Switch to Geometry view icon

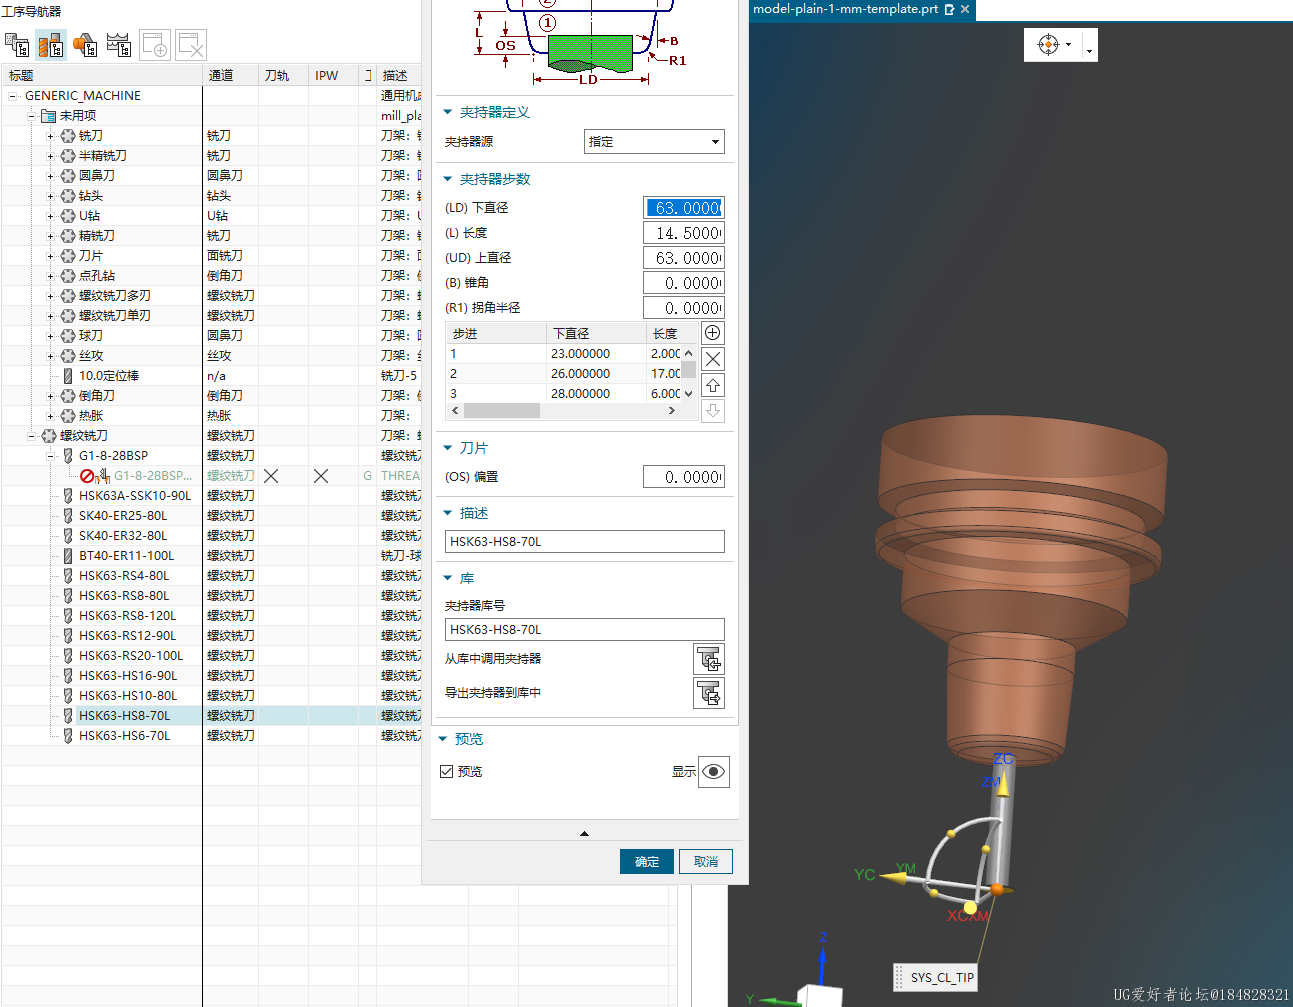click(x=85, y=45)
